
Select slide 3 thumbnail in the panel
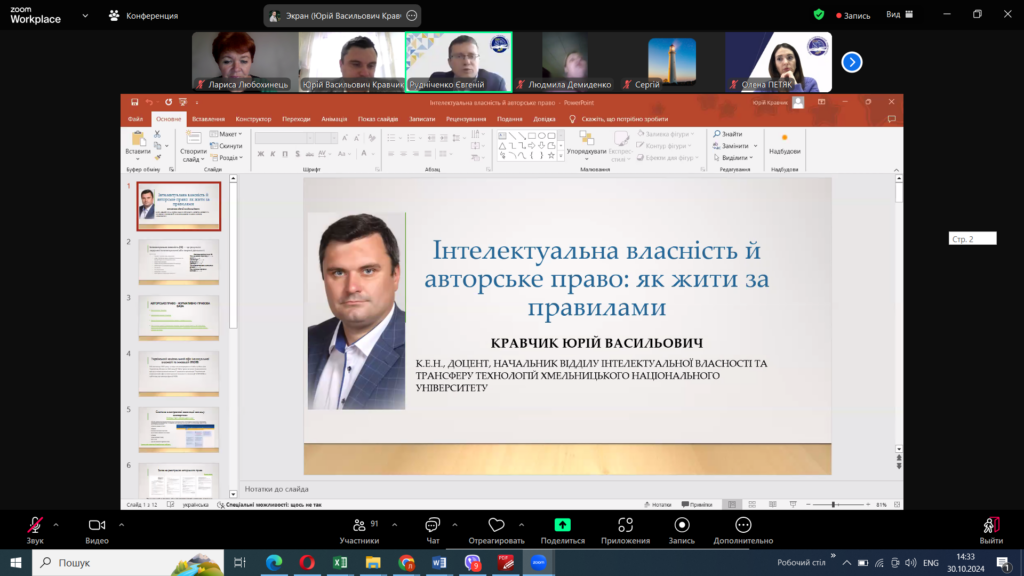179,318
